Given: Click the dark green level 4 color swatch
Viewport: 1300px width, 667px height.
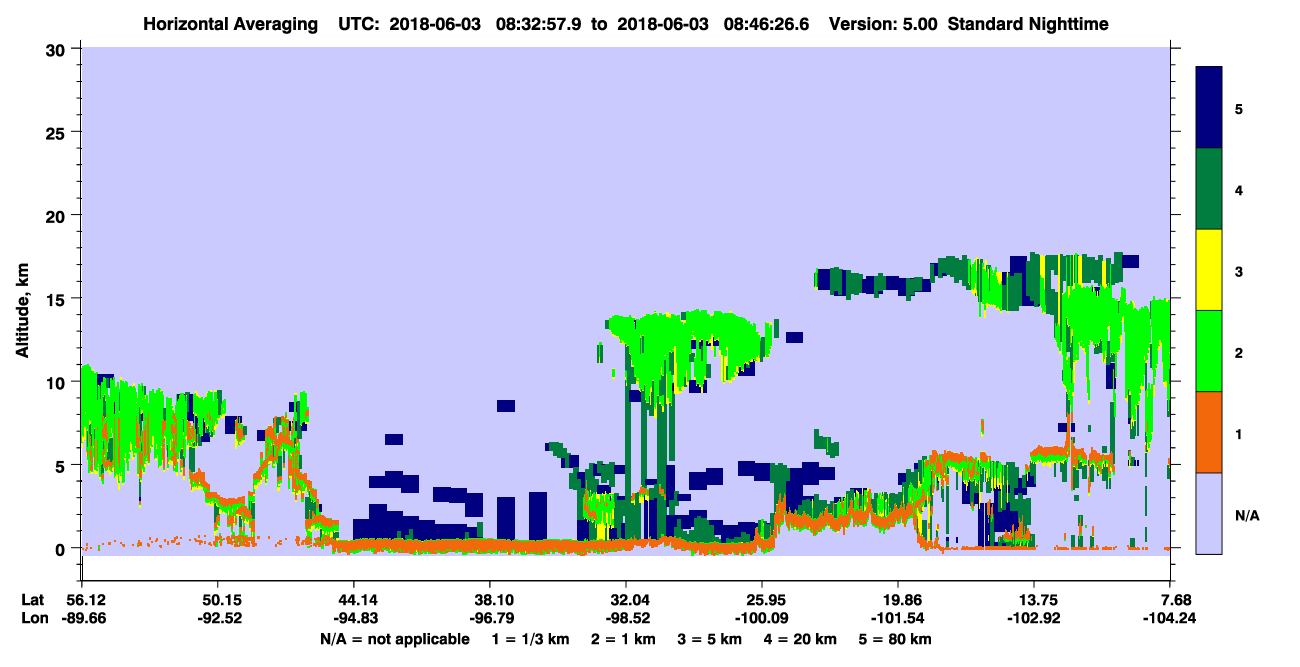Looking at the screenshot, I should (1209, 189).
